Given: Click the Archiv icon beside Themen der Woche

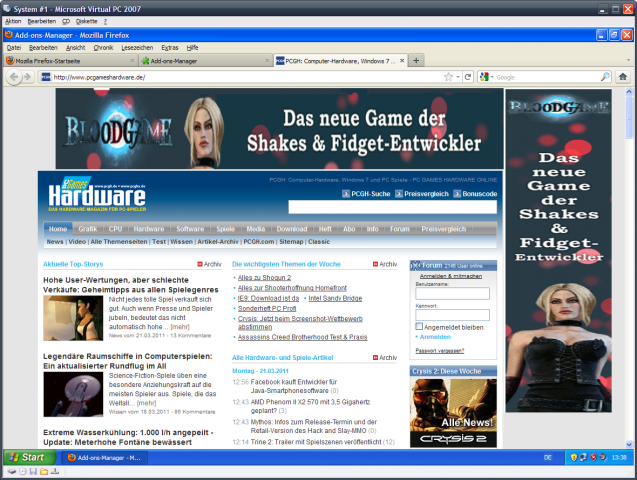Looking at the screenshot, I should click(x=375, y=264).
